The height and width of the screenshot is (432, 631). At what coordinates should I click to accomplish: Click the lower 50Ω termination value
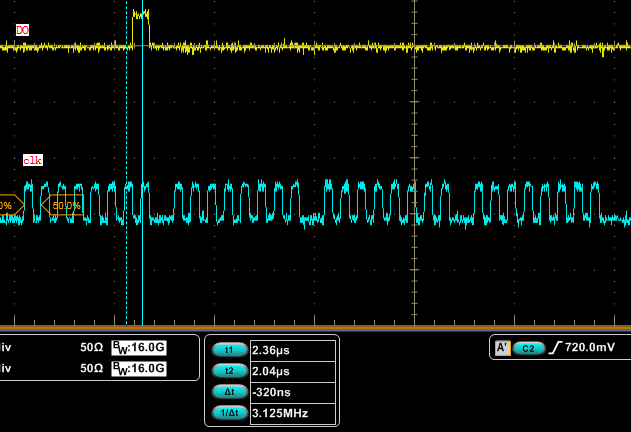click(91, 368)
